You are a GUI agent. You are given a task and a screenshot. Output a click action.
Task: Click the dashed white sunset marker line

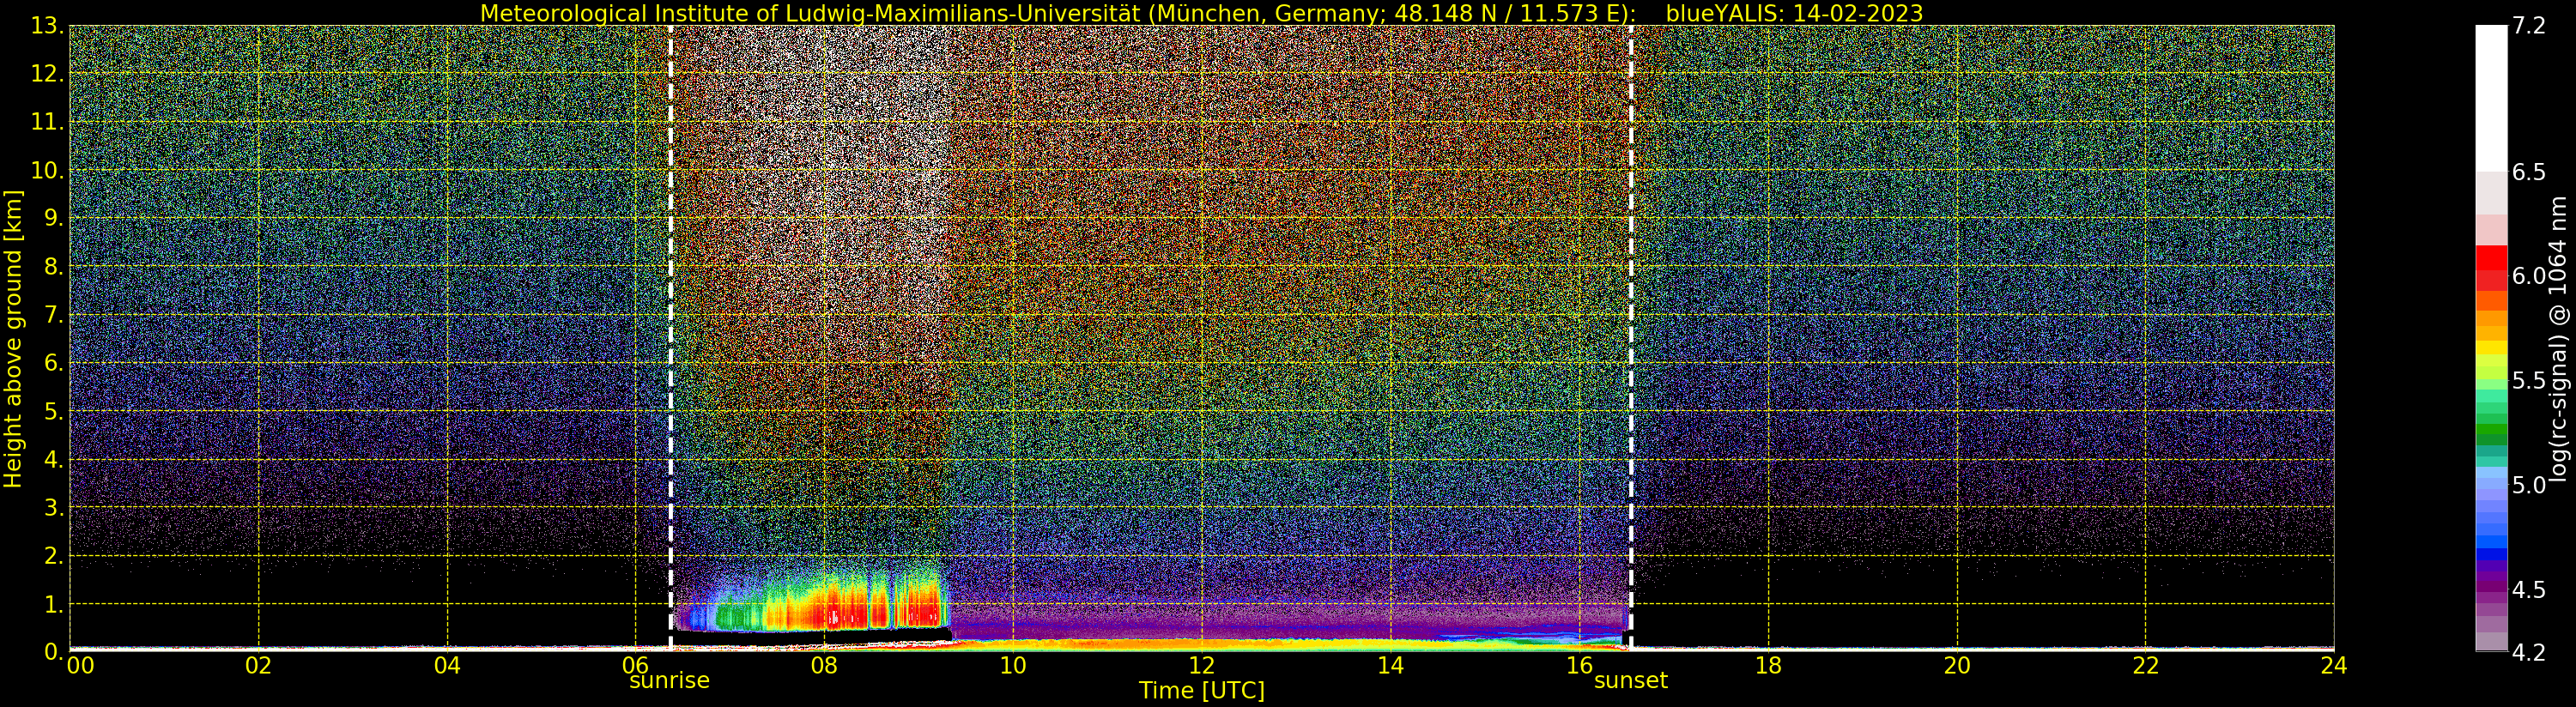pos(1631,338)
